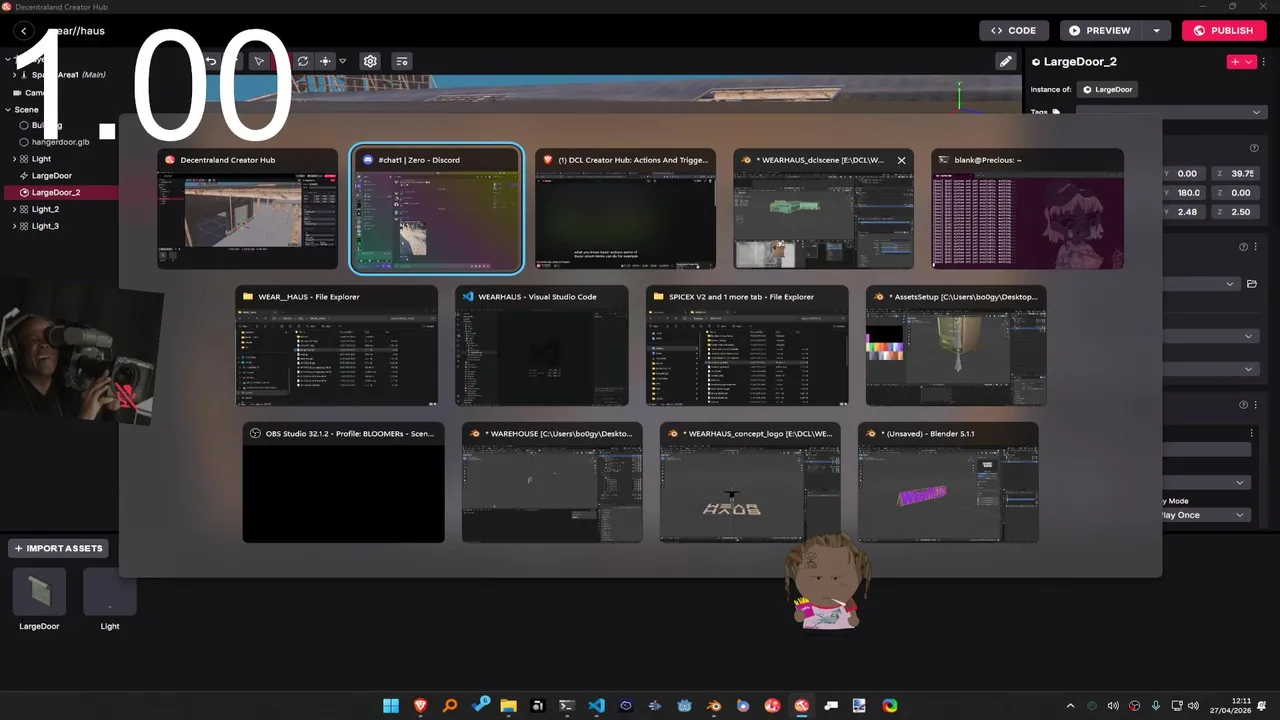Go back with the arrow button
1280x720 pixels.
(x=24, y=31)
